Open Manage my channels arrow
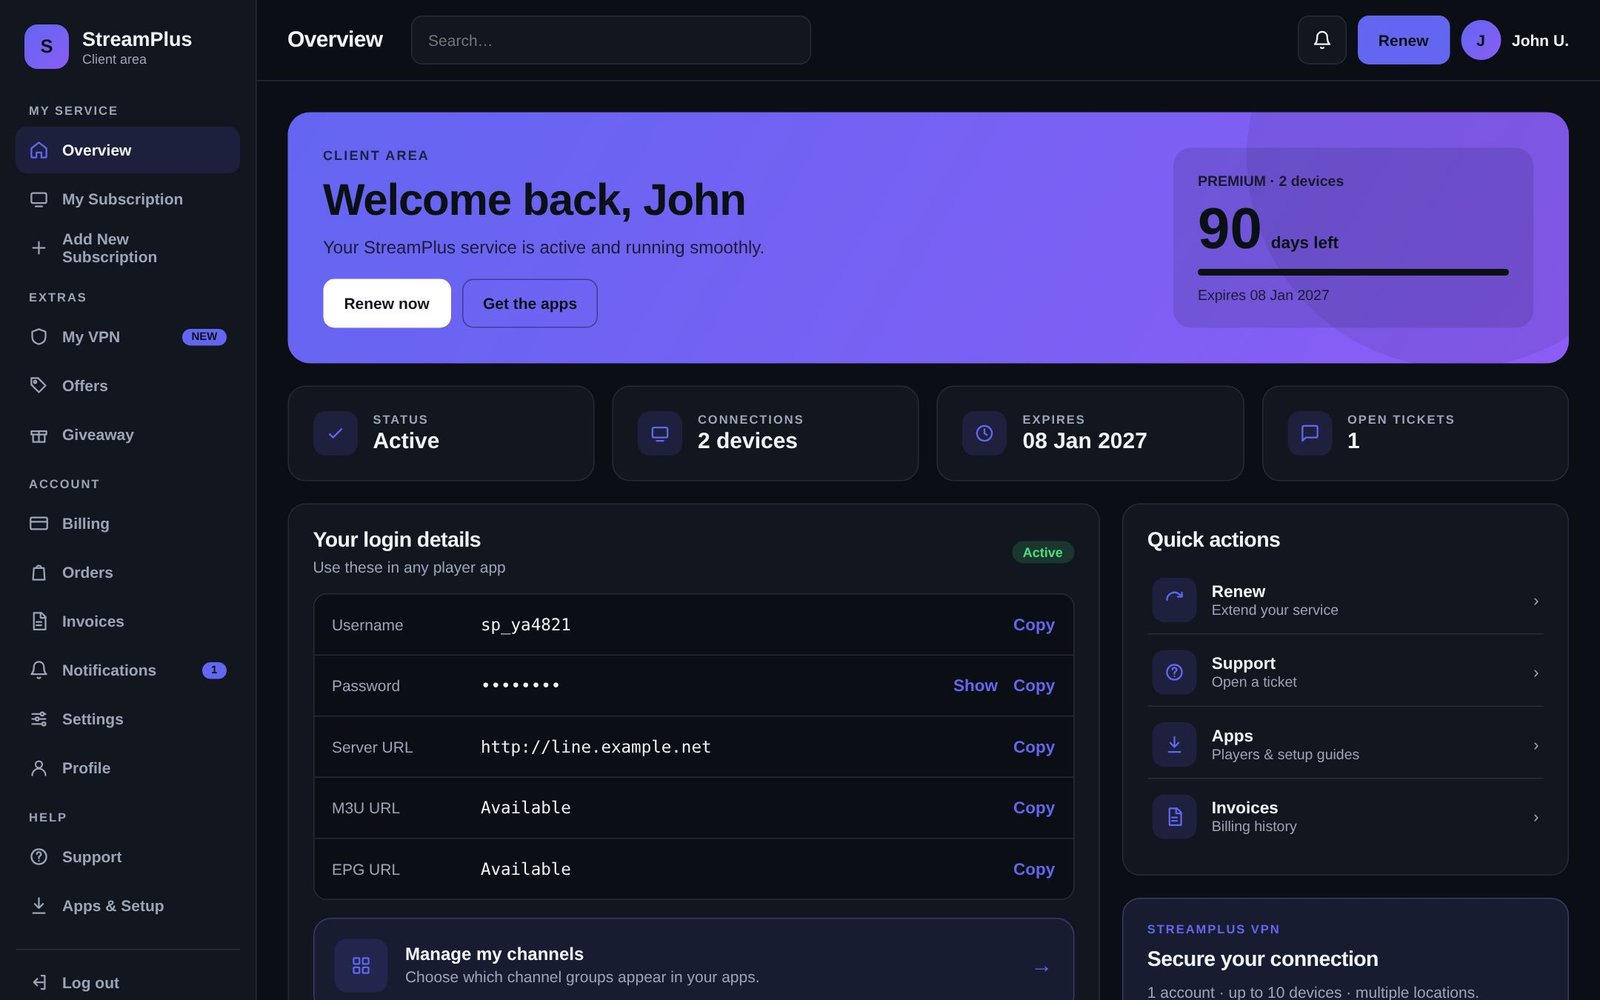The width and height of the screenshot is (1600, 1000). [x=1041, y=967]
